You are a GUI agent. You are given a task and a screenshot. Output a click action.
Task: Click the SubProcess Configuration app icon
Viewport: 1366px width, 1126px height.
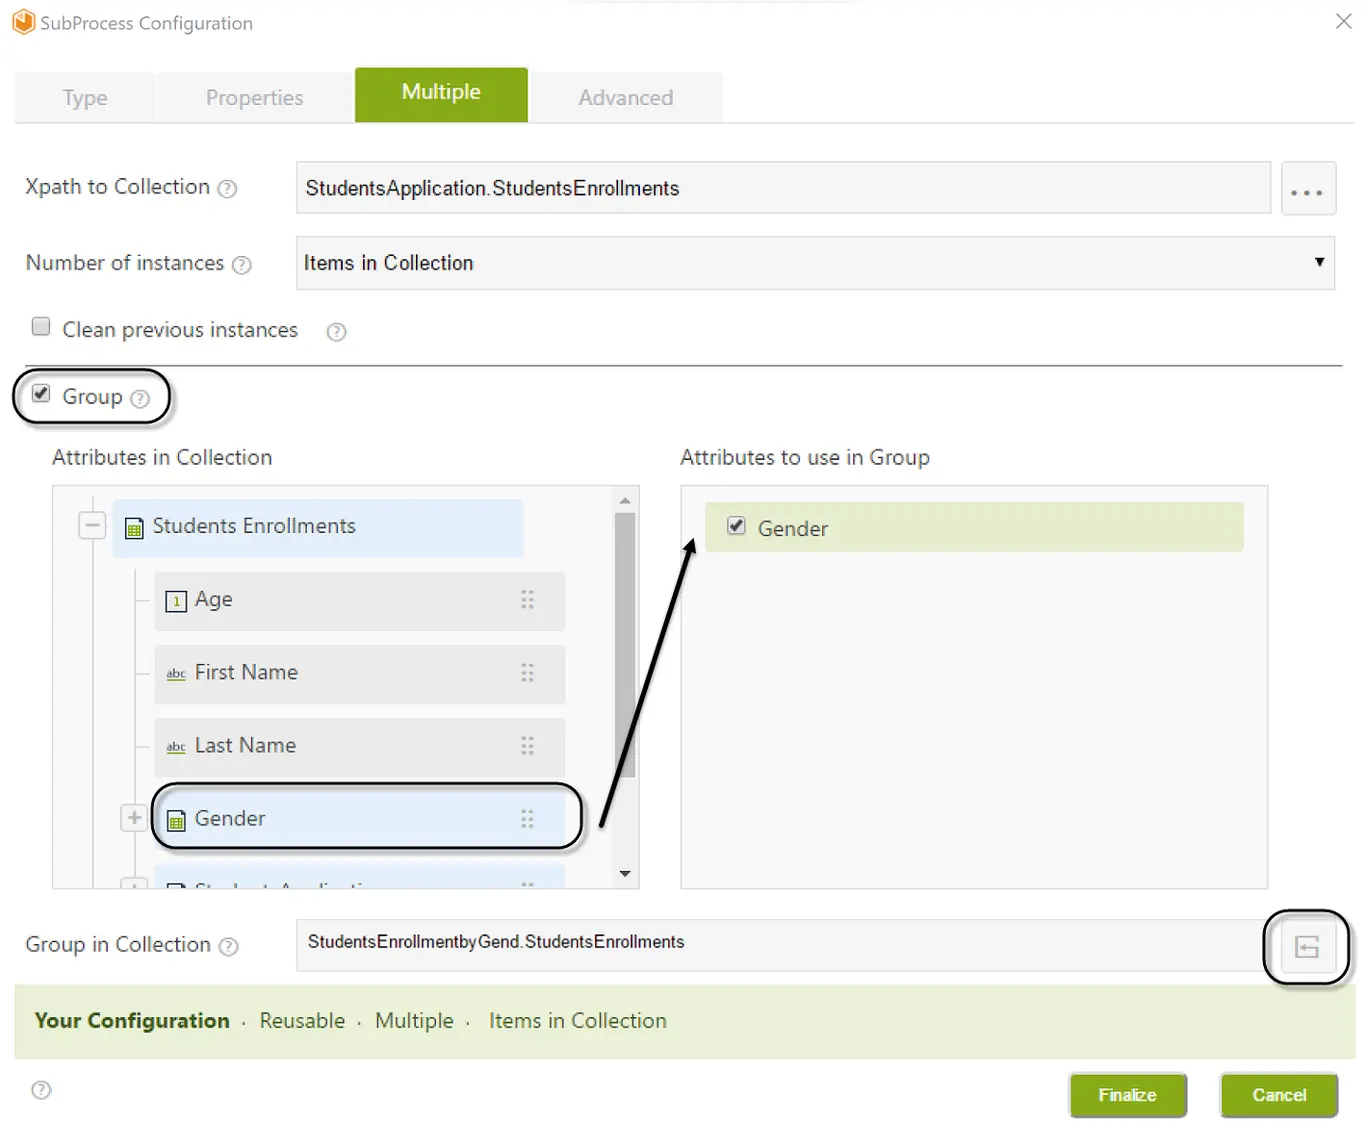pos(23,22)
